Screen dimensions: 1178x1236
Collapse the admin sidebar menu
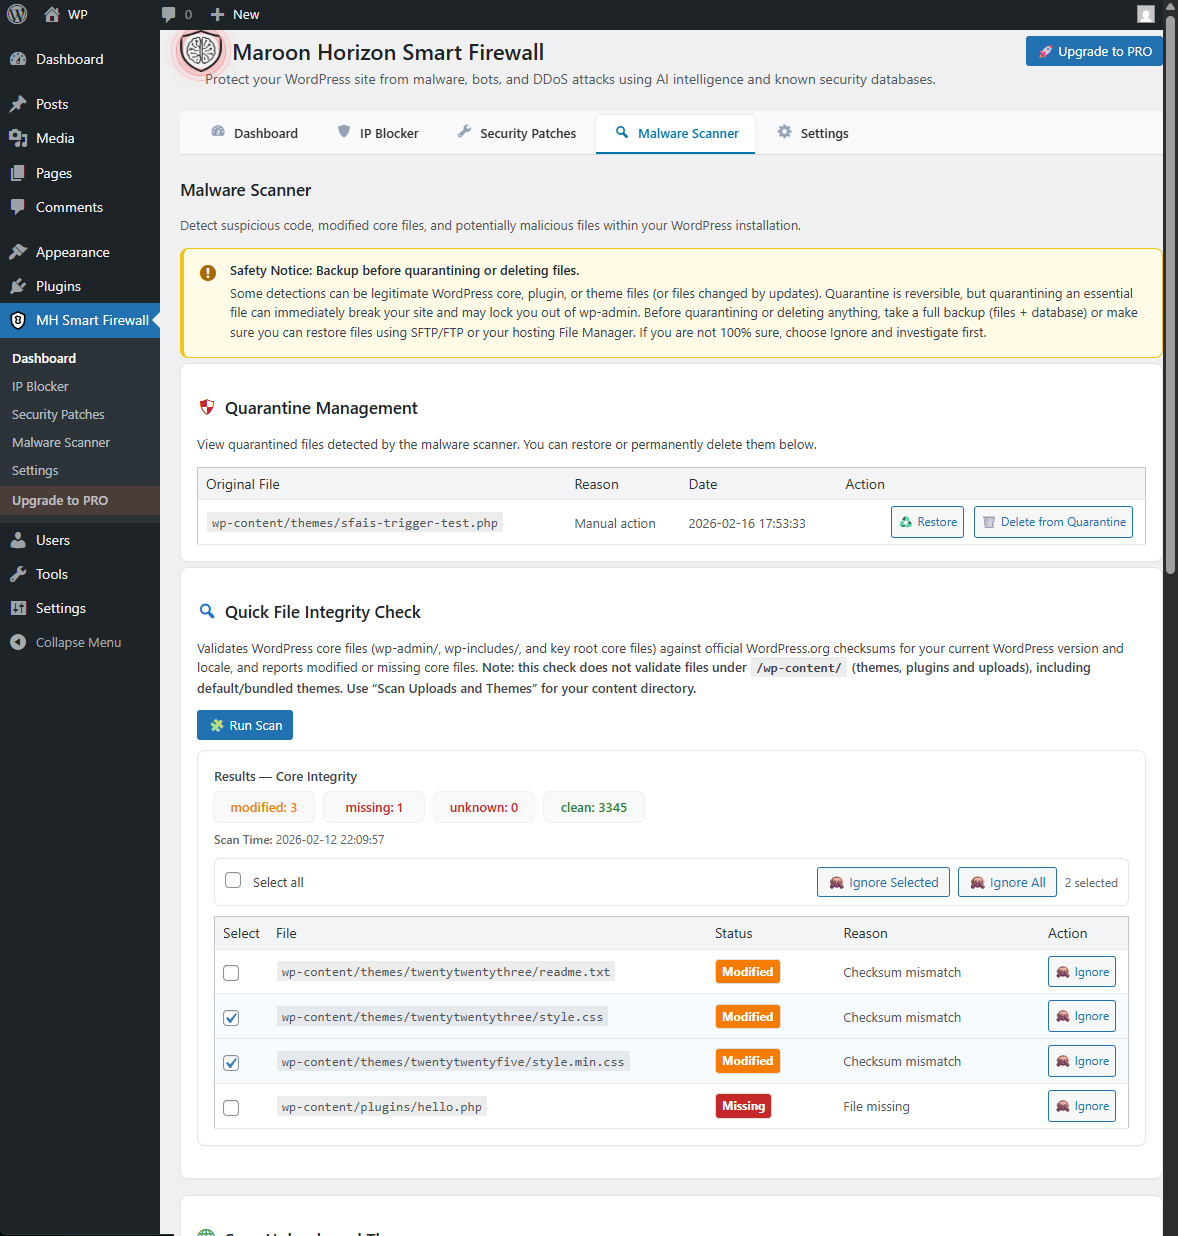65,641
